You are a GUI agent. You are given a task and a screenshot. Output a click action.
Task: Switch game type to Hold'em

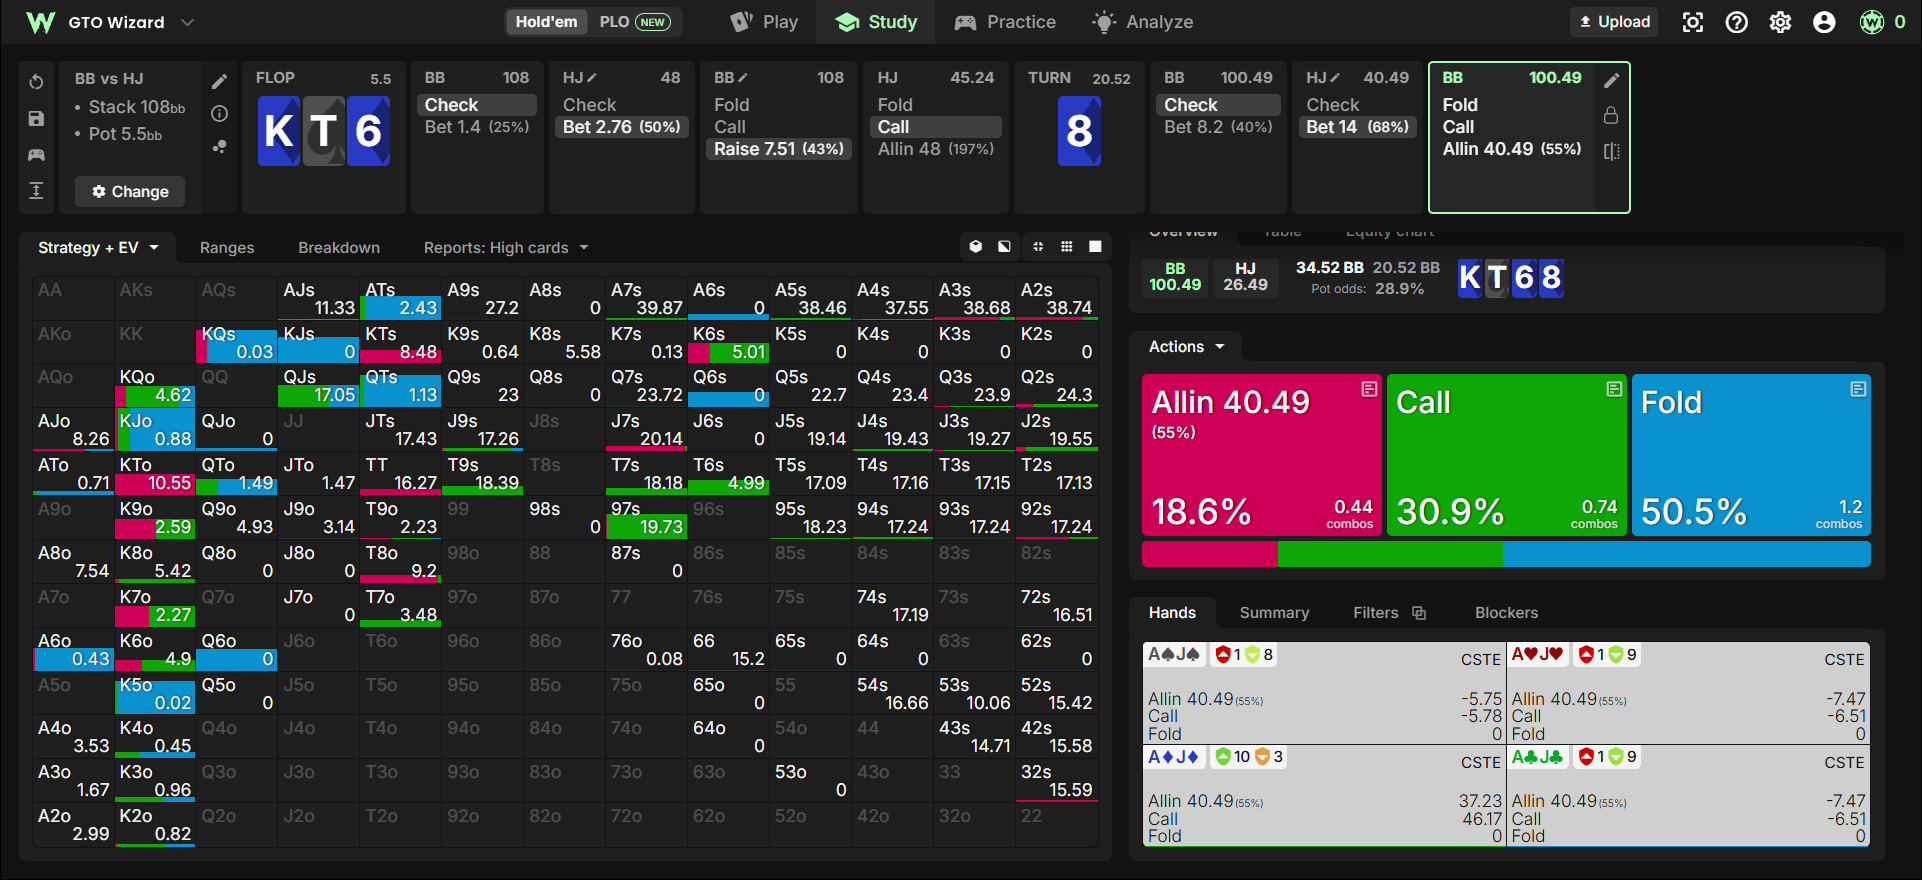(x=546, y=22)
